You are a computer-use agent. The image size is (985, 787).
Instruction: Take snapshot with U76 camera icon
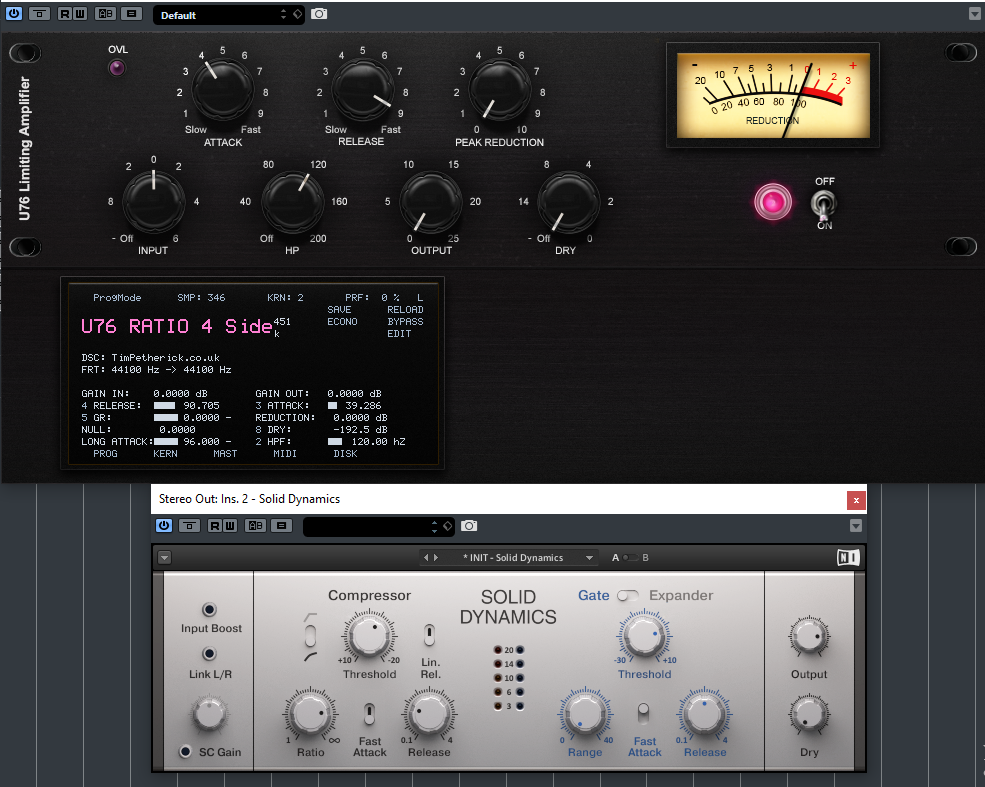(x=319, y=14)
